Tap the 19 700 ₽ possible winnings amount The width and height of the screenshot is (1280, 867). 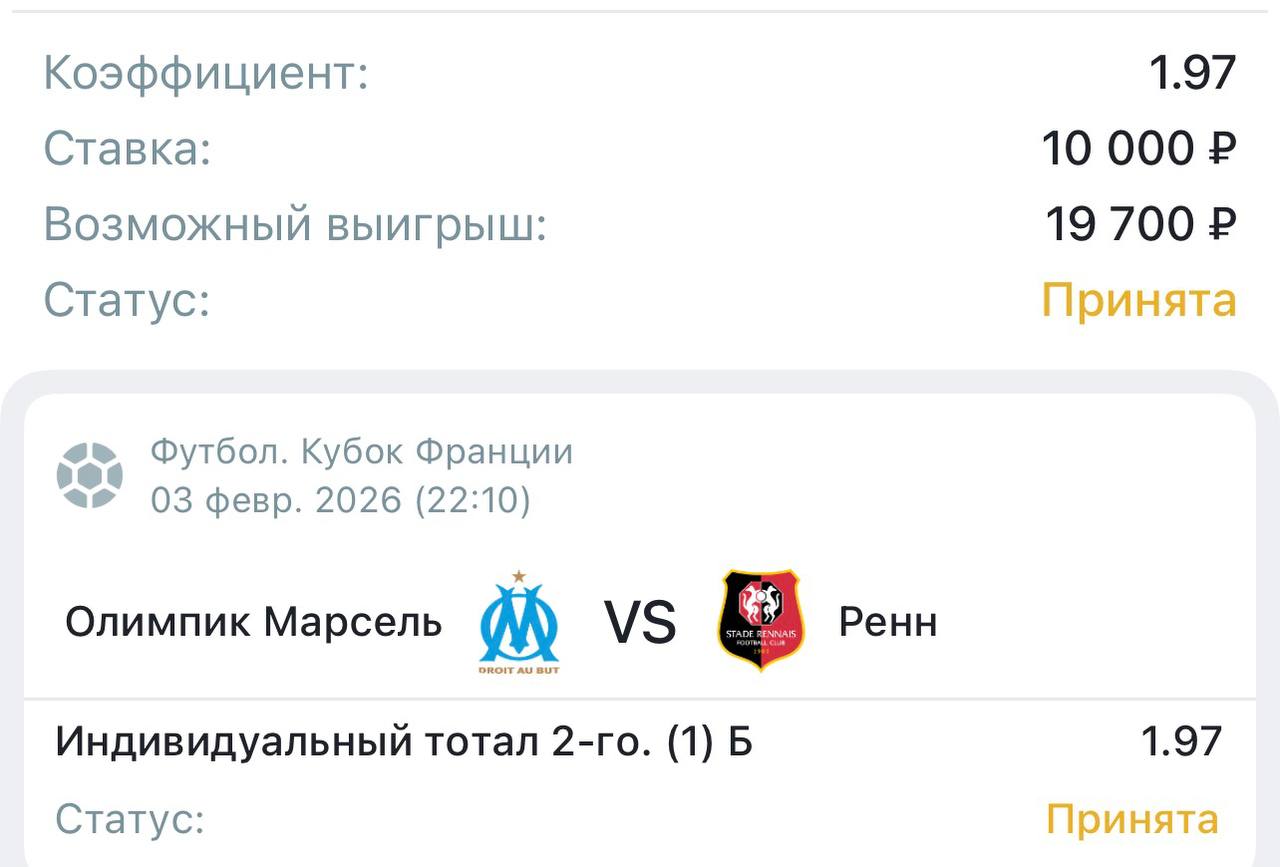coord(1141,225)
